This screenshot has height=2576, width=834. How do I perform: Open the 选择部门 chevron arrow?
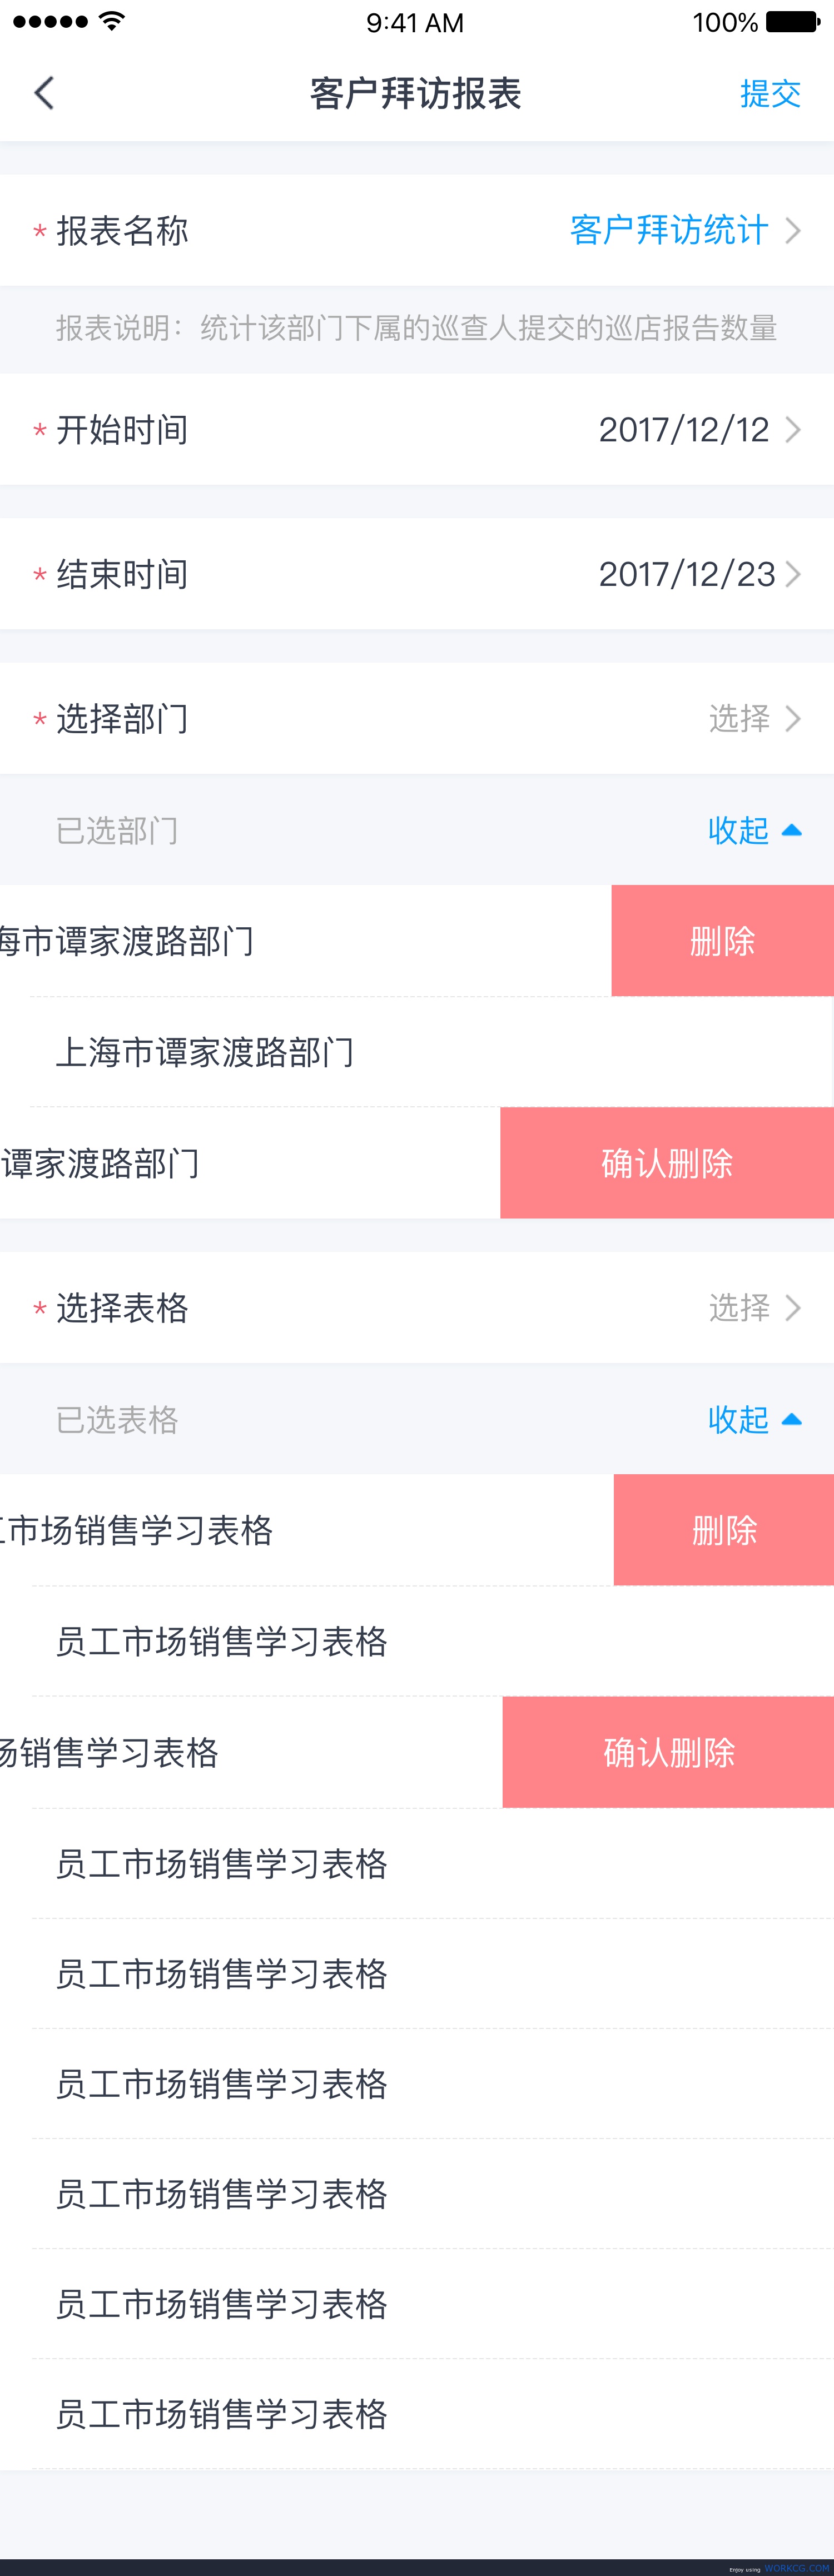point(793,718)
